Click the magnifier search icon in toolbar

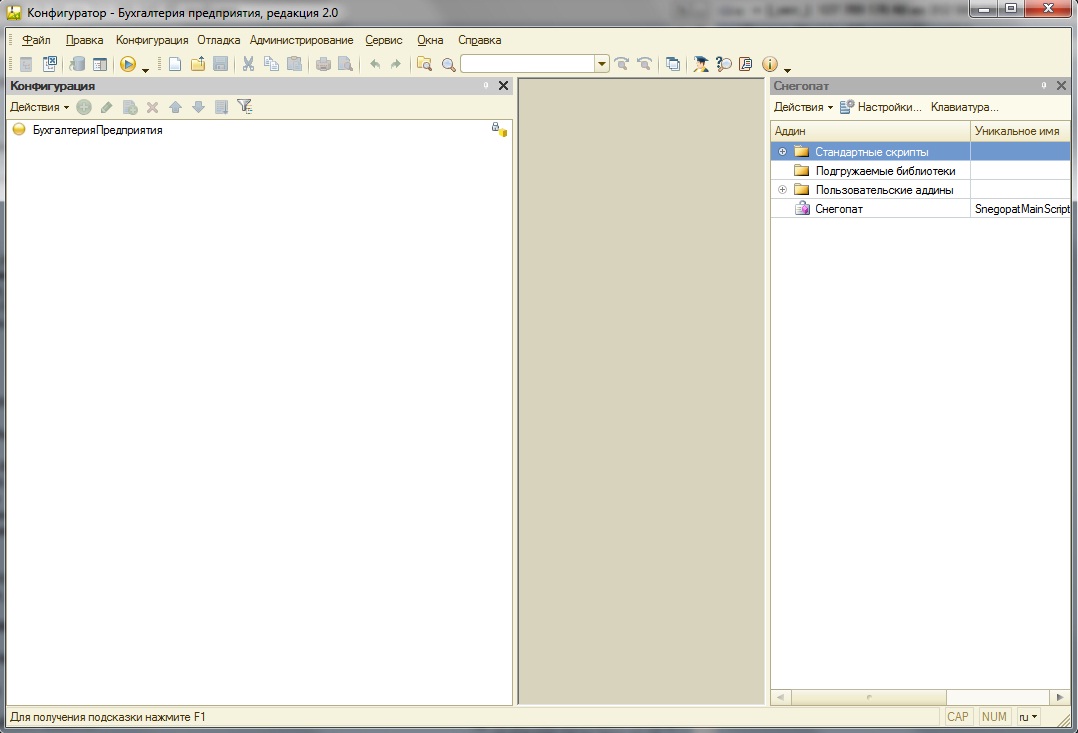tap(448, 64)
